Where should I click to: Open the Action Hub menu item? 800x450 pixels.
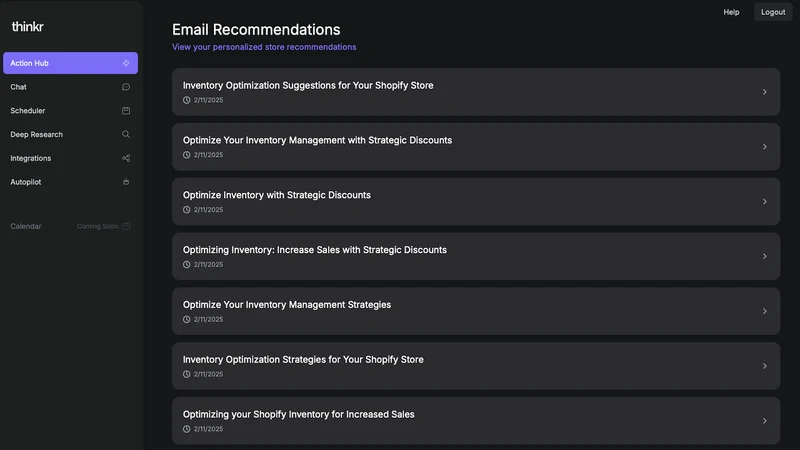(x=70, y=63)
